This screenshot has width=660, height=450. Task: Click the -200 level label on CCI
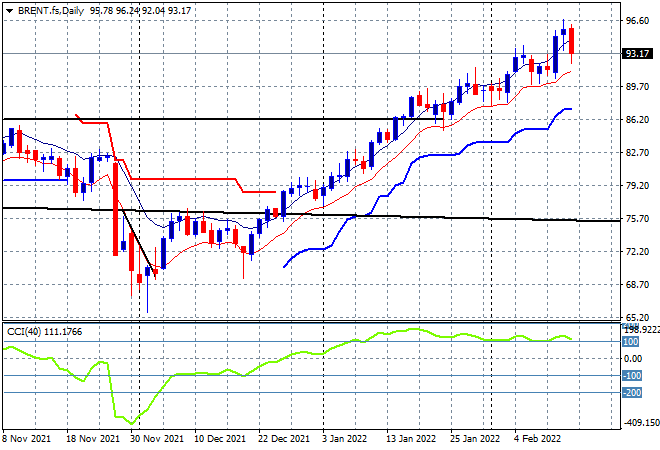tap(632, 393)
